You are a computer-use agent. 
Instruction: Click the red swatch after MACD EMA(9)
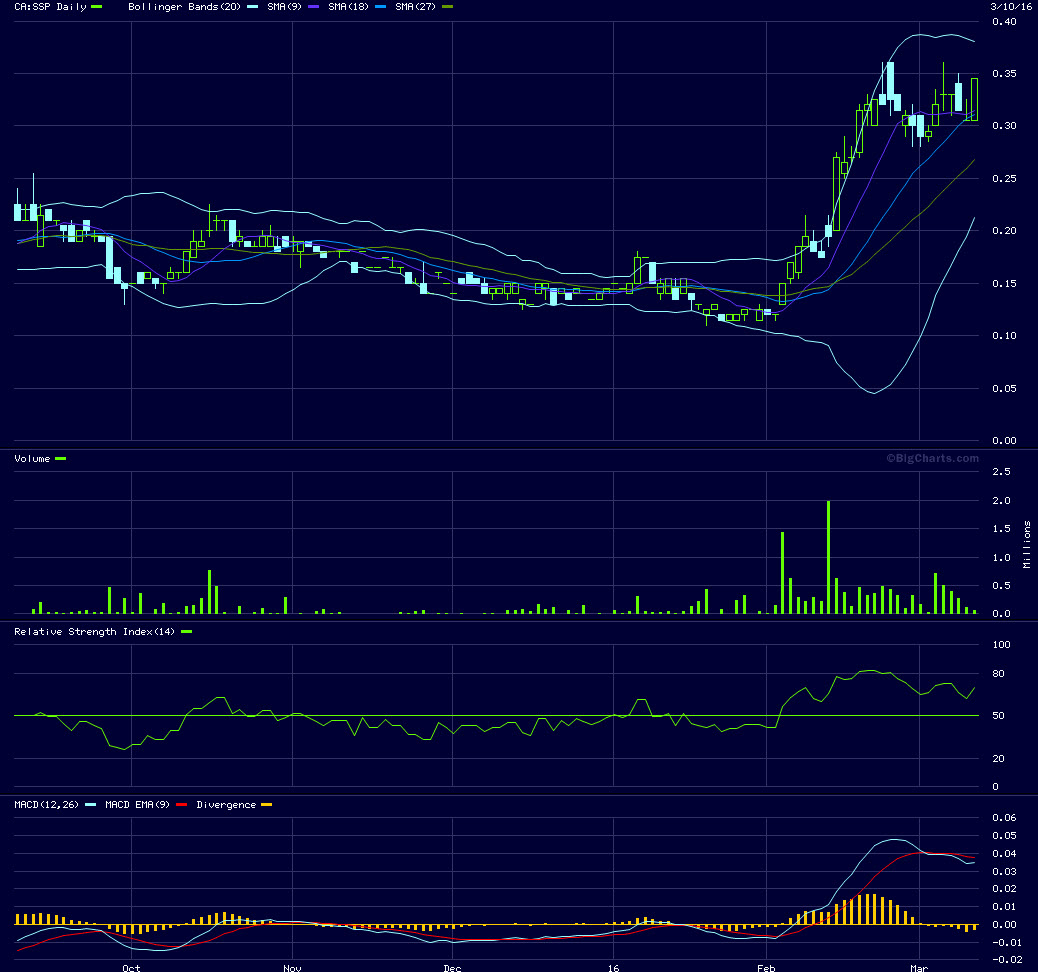coord(181,804)
